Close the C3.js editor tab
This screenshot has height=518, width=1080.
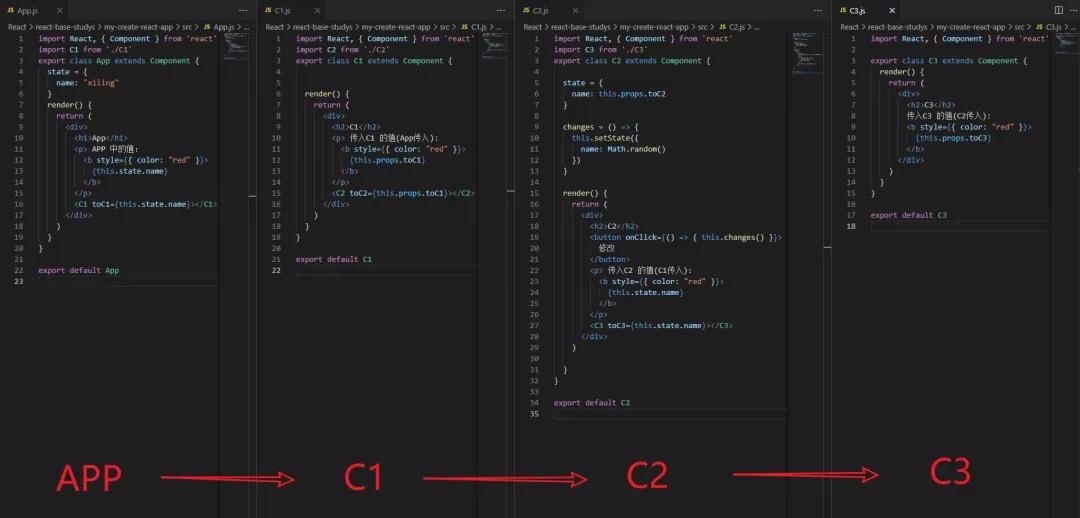(x=892, y=11)
